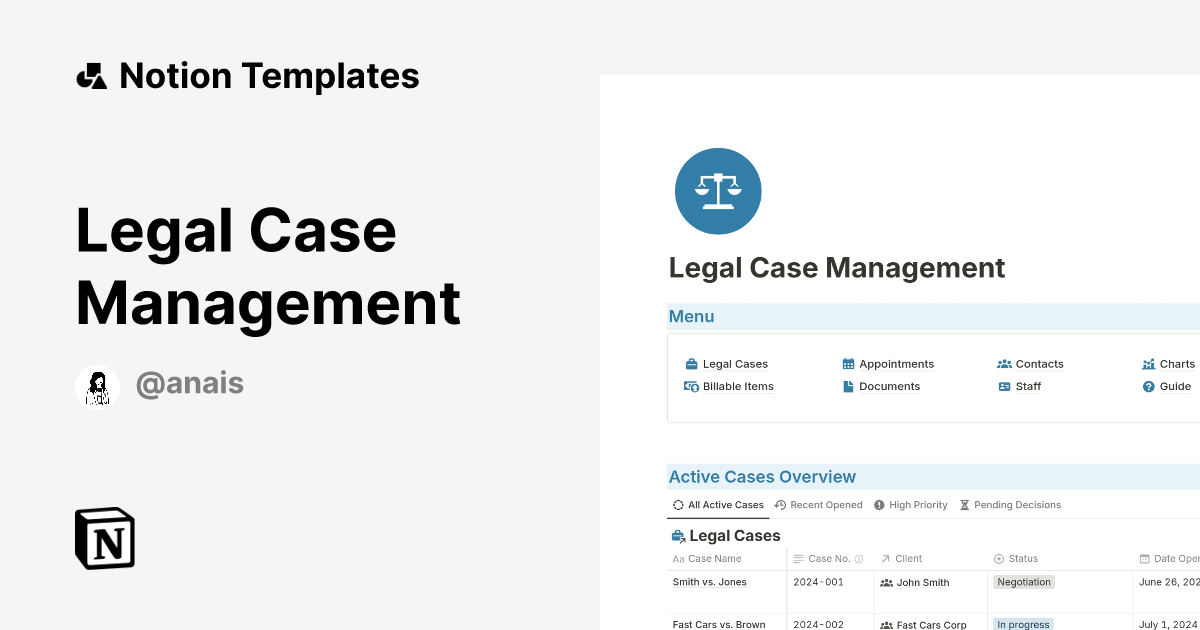
Task: Select the High Priority view tab
Action: click(911, 504)
